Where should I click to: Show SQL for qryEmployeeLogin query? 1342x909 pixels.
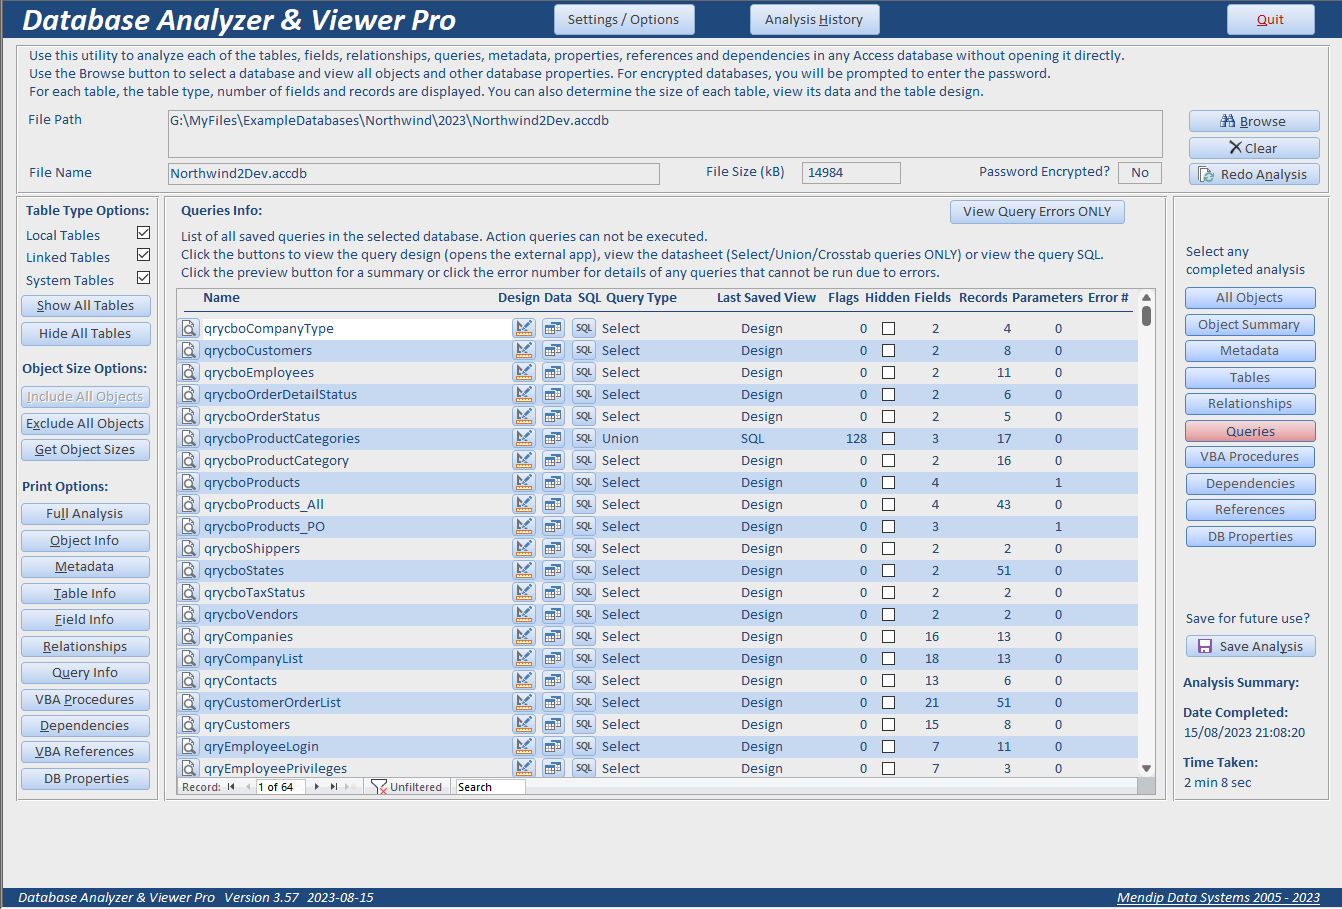[584, 746]
